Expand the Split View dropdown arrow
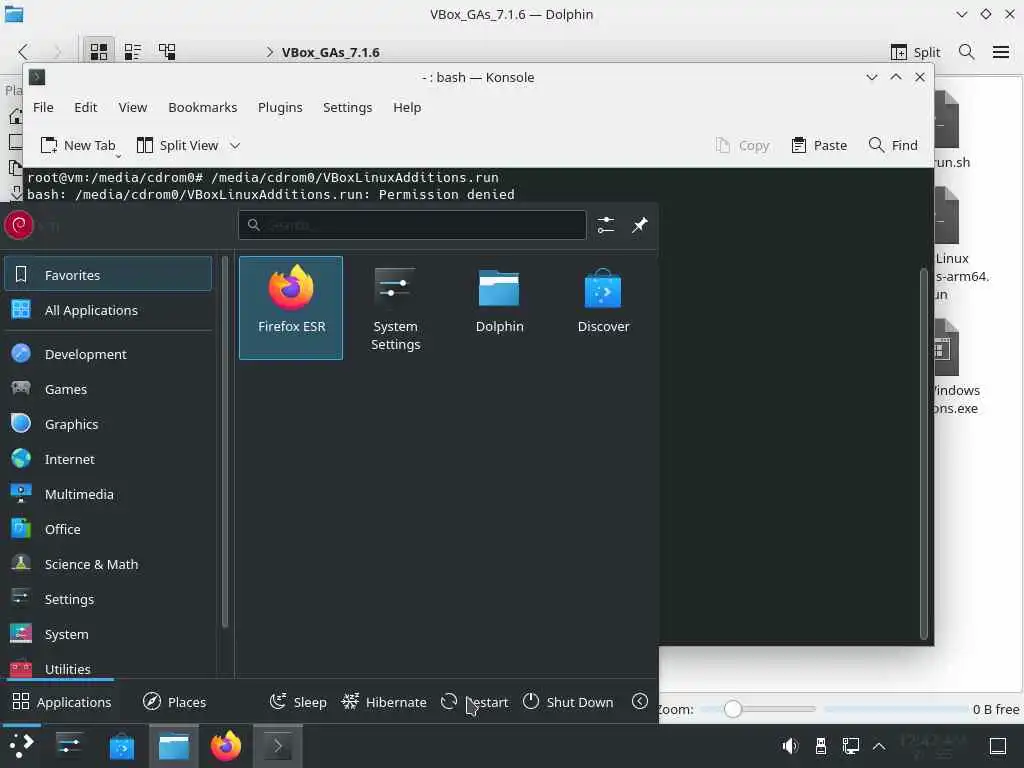1024x768 pixels. tap(235, 145)
